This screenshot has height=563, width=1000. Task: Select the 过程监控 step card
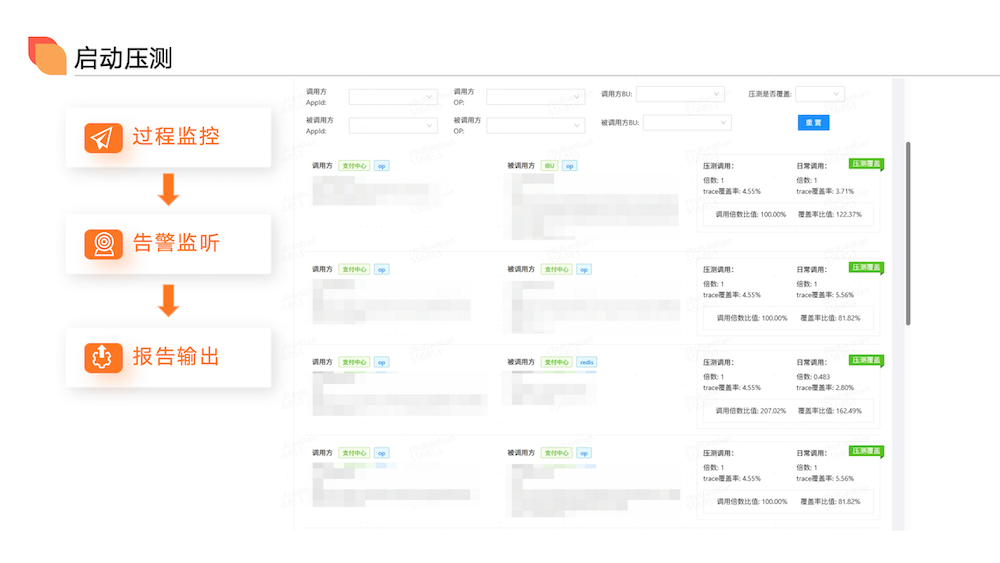(x=168, y=138)
